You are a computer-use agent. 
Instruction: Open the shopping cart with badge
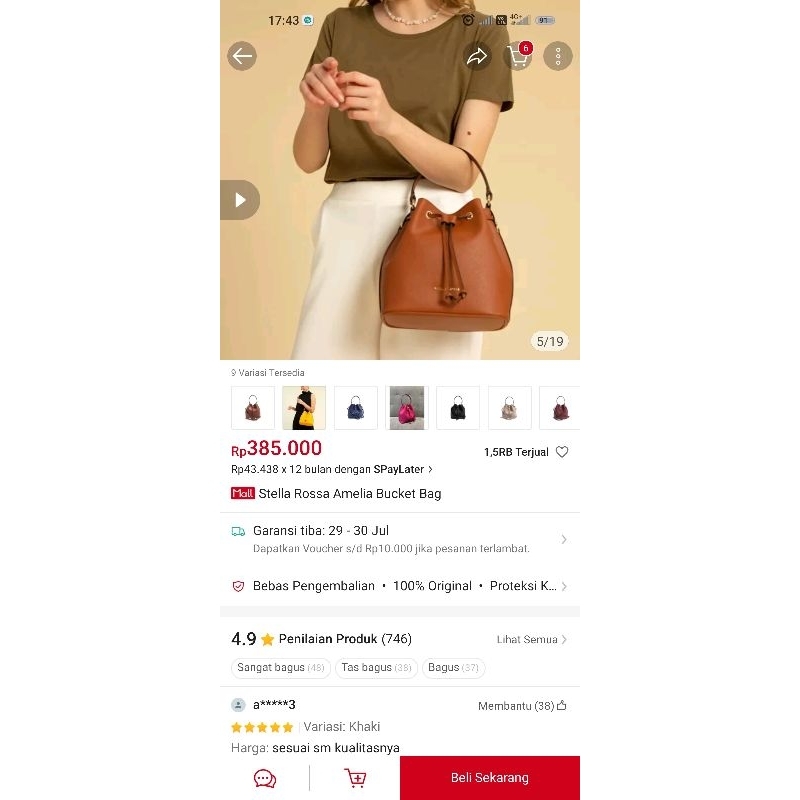coord(518,56)
